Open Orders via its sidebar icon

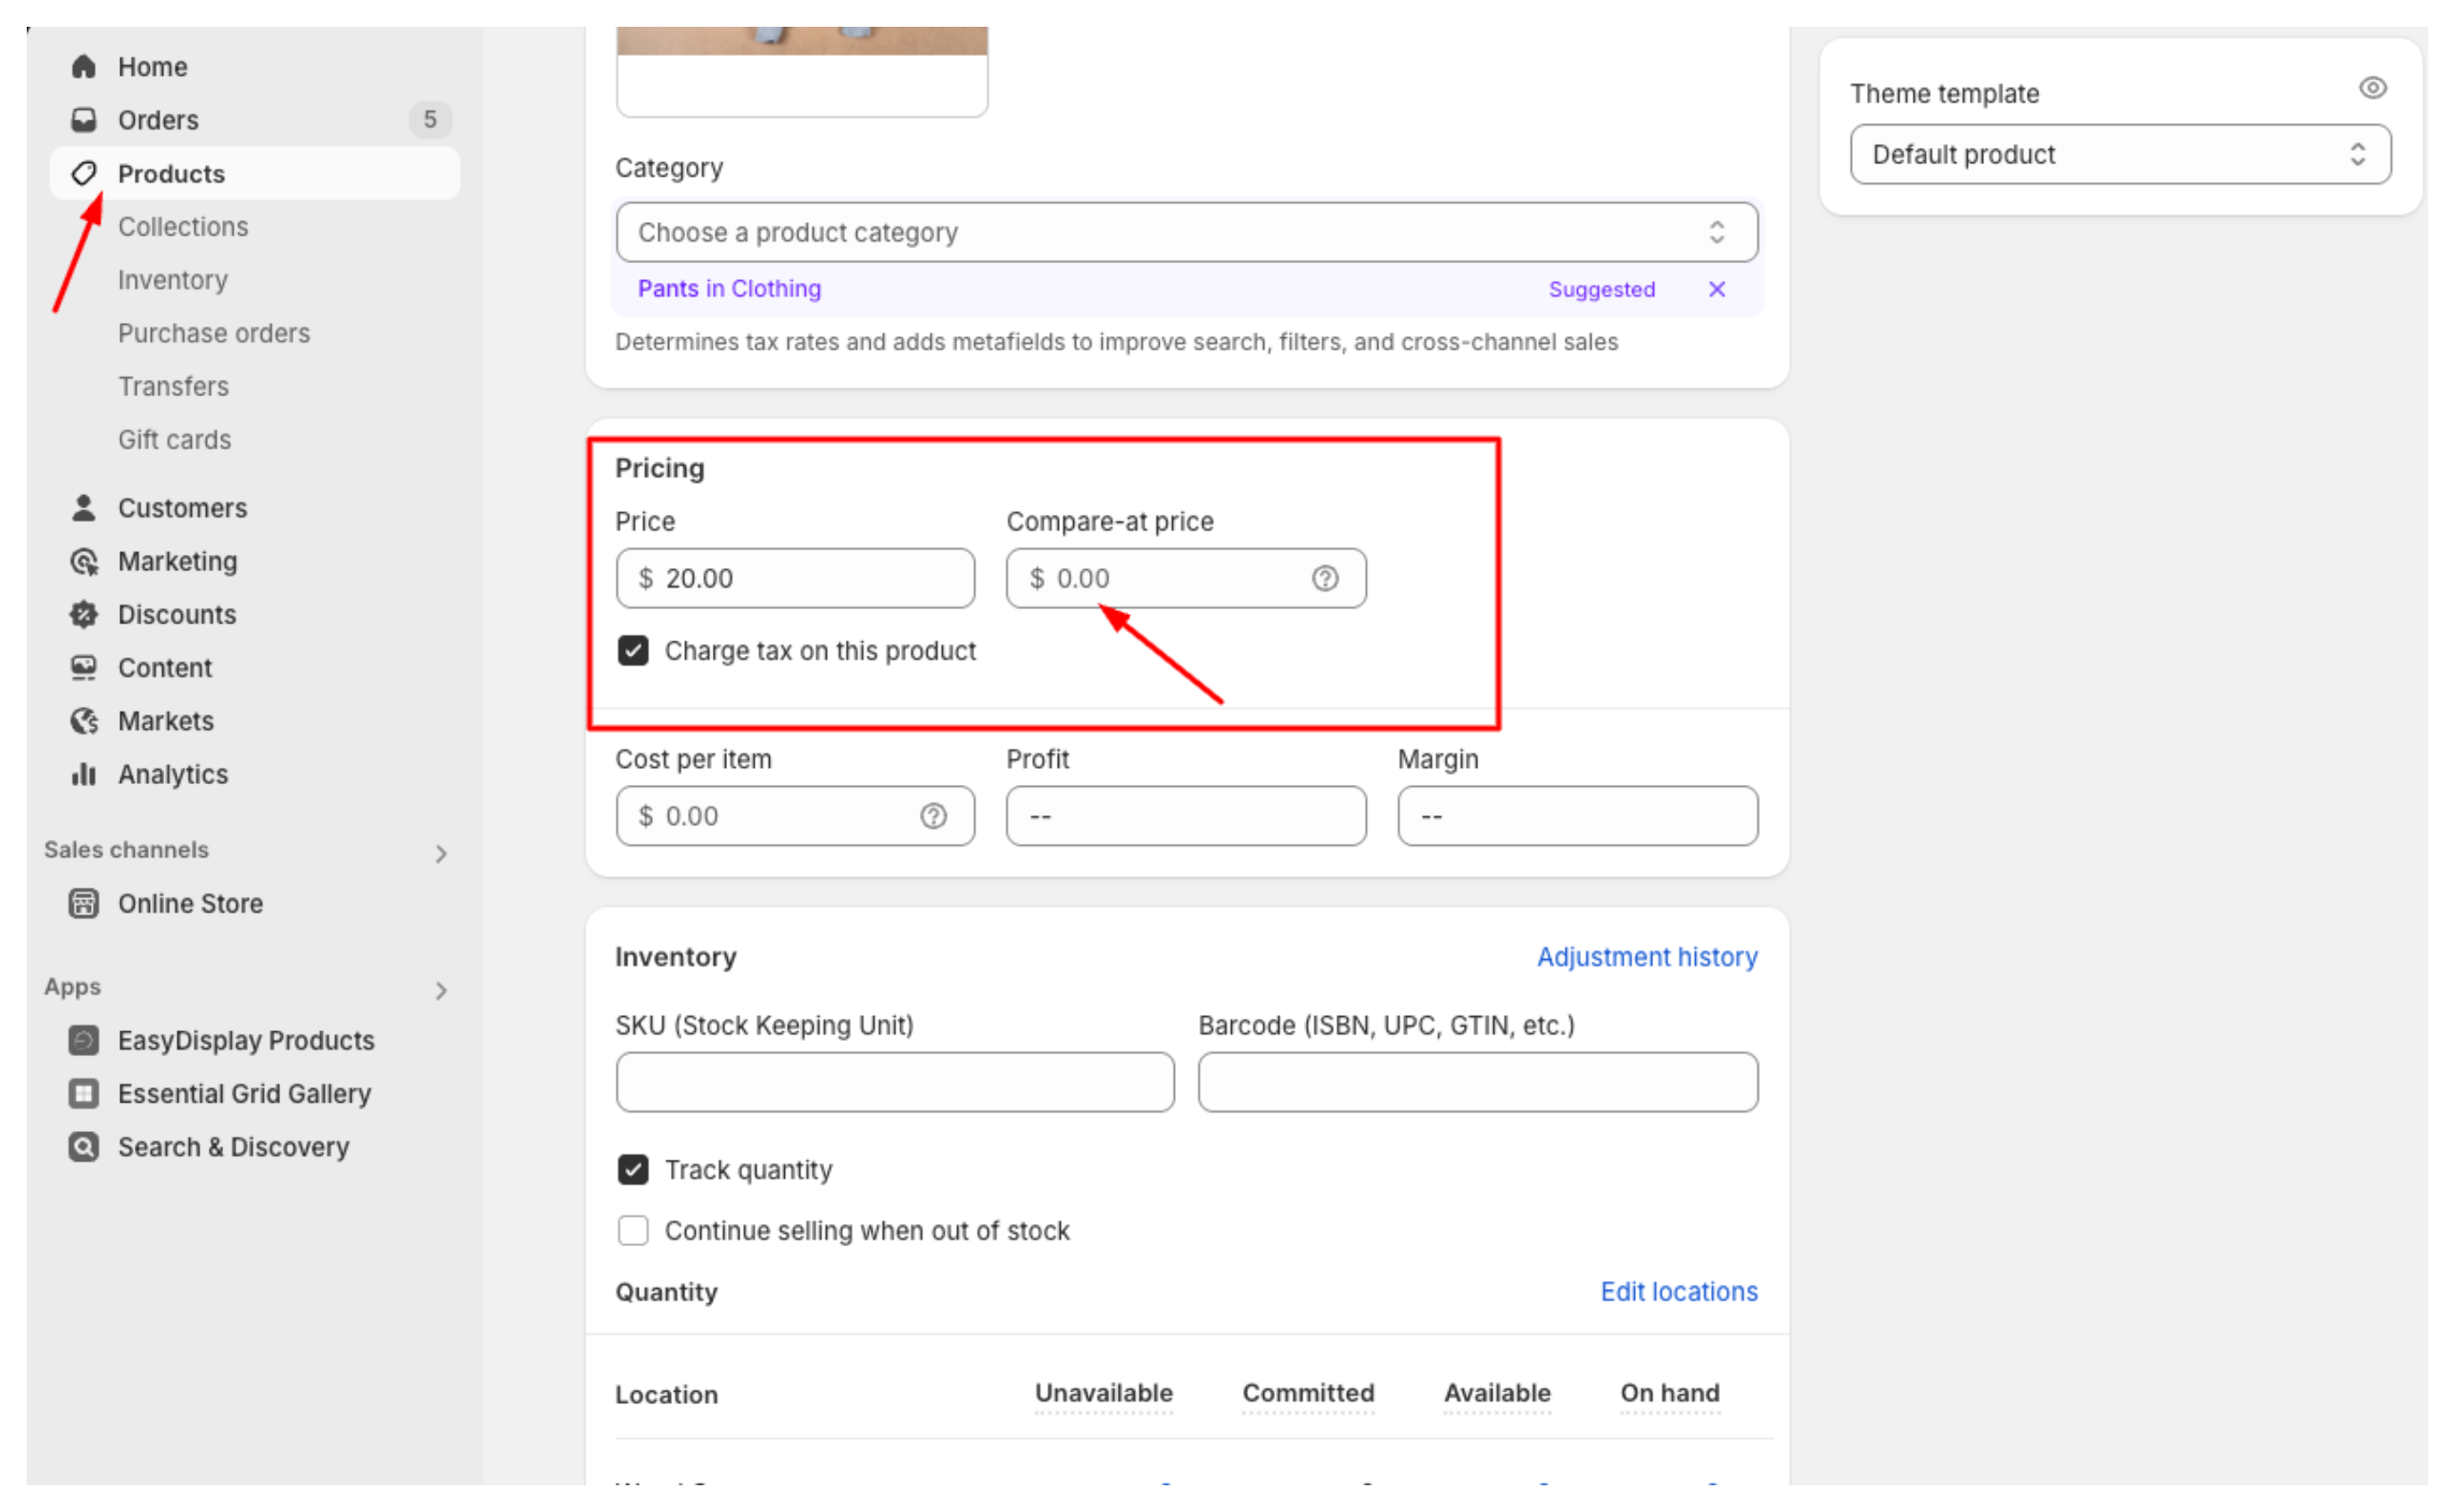[x=83, y=119]
